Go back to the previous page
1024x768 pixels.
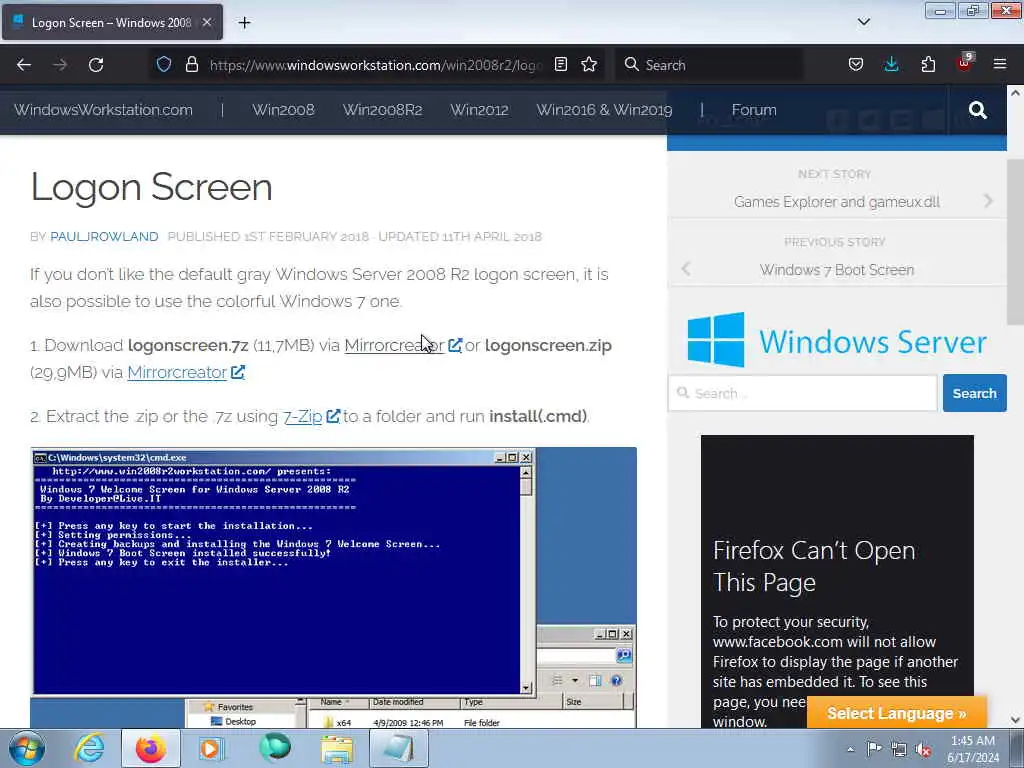pos(24,65)
